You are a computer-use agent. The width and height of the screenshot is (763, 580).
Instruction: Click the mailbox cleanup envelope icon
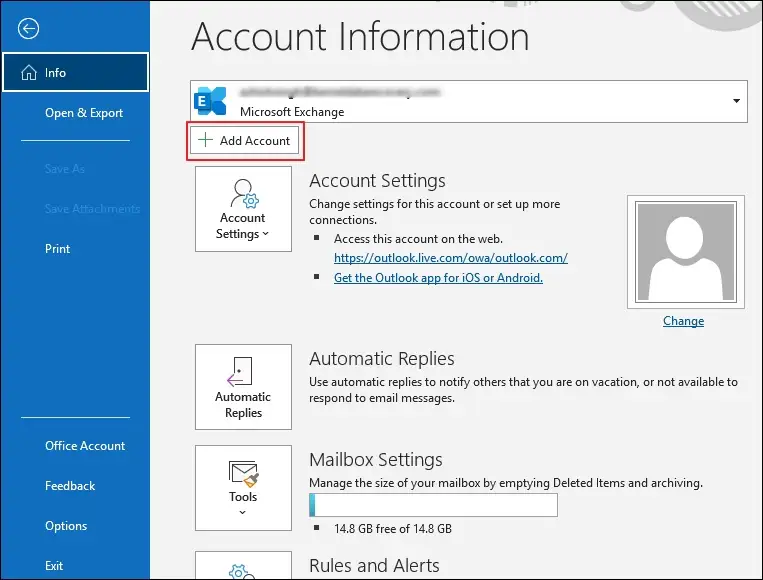point(243,473)
